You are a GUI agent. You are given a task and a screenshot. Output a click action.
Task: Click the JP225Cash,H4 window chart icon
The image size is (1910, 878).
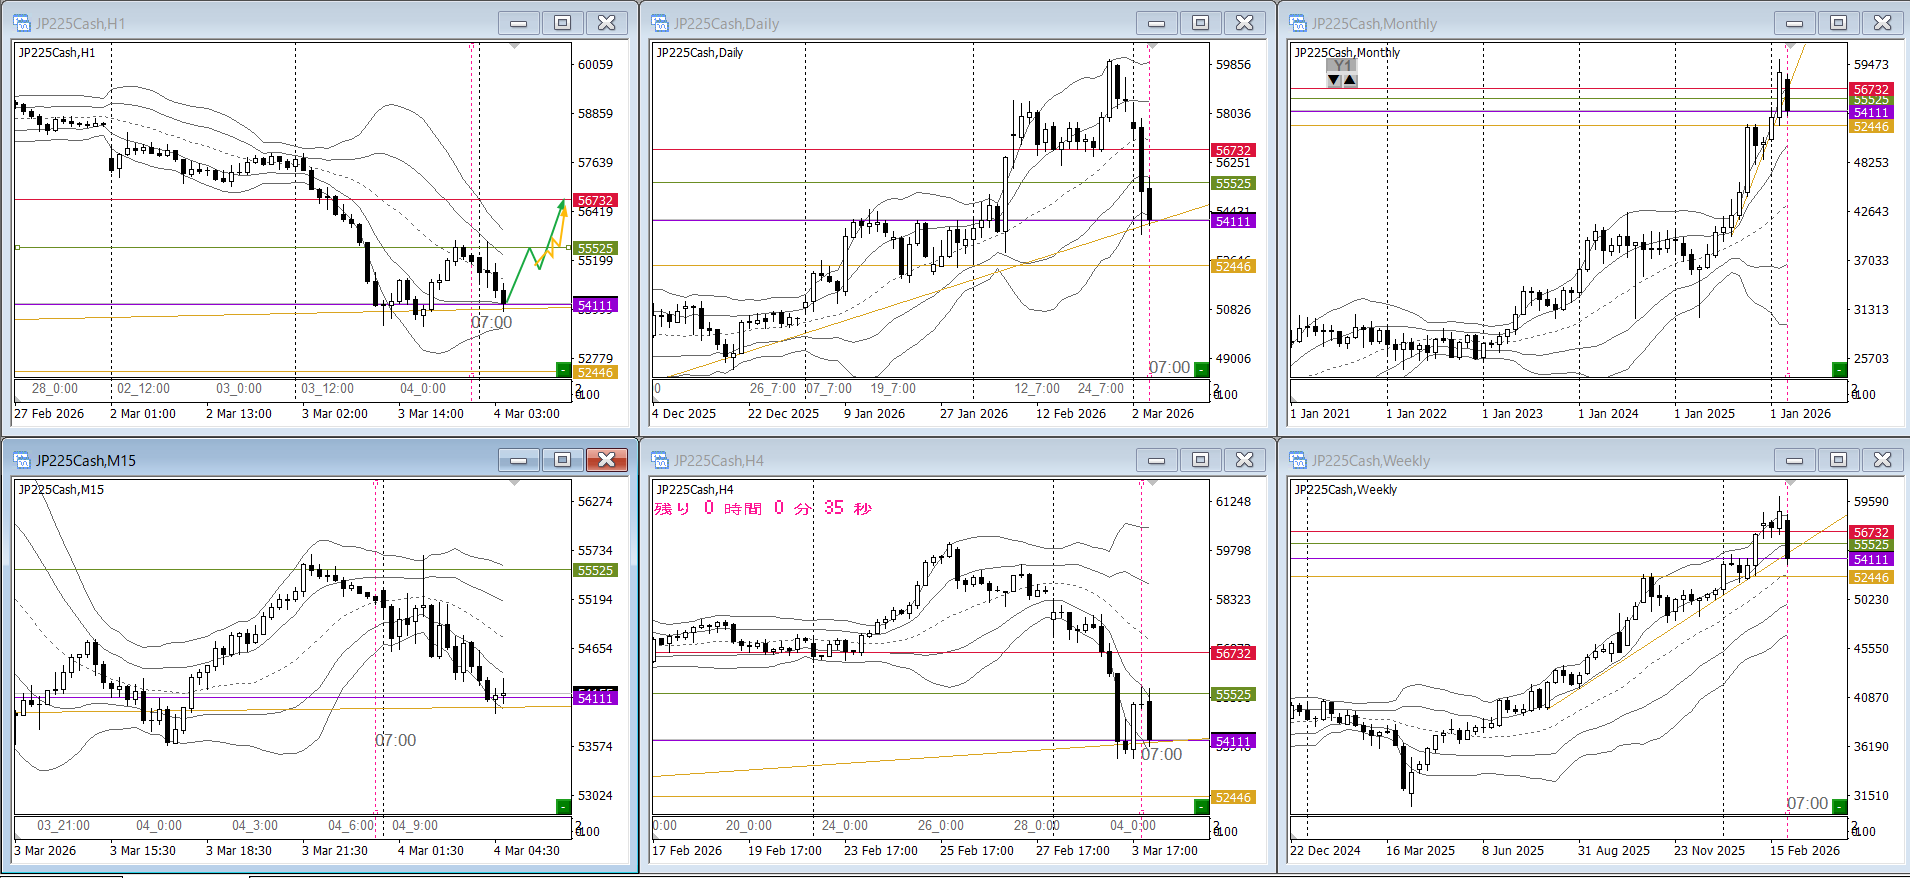(x=660, y=460)
